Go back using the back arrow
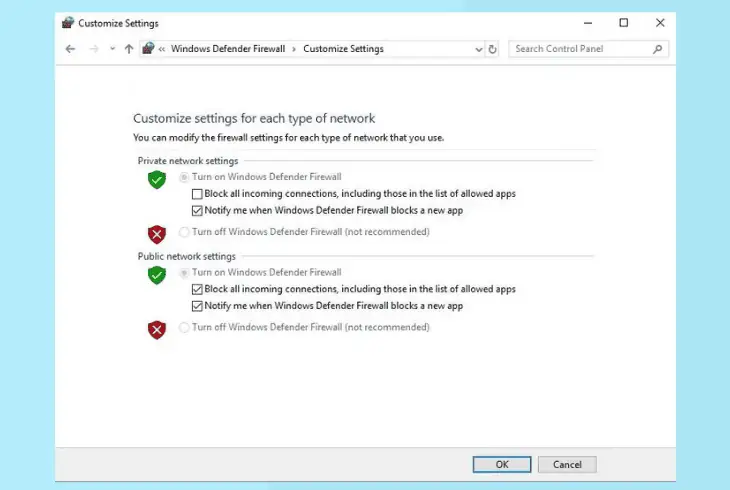This screenshot has width=730, height=490. tap(70, 49)
